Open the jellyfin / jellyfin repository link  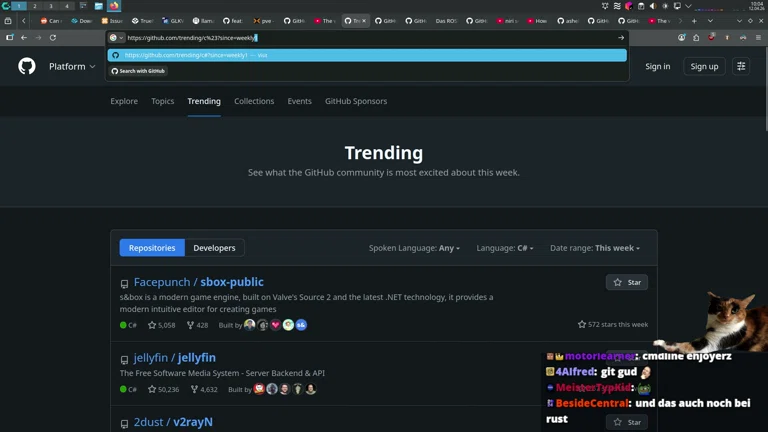[x=174, y=358]
